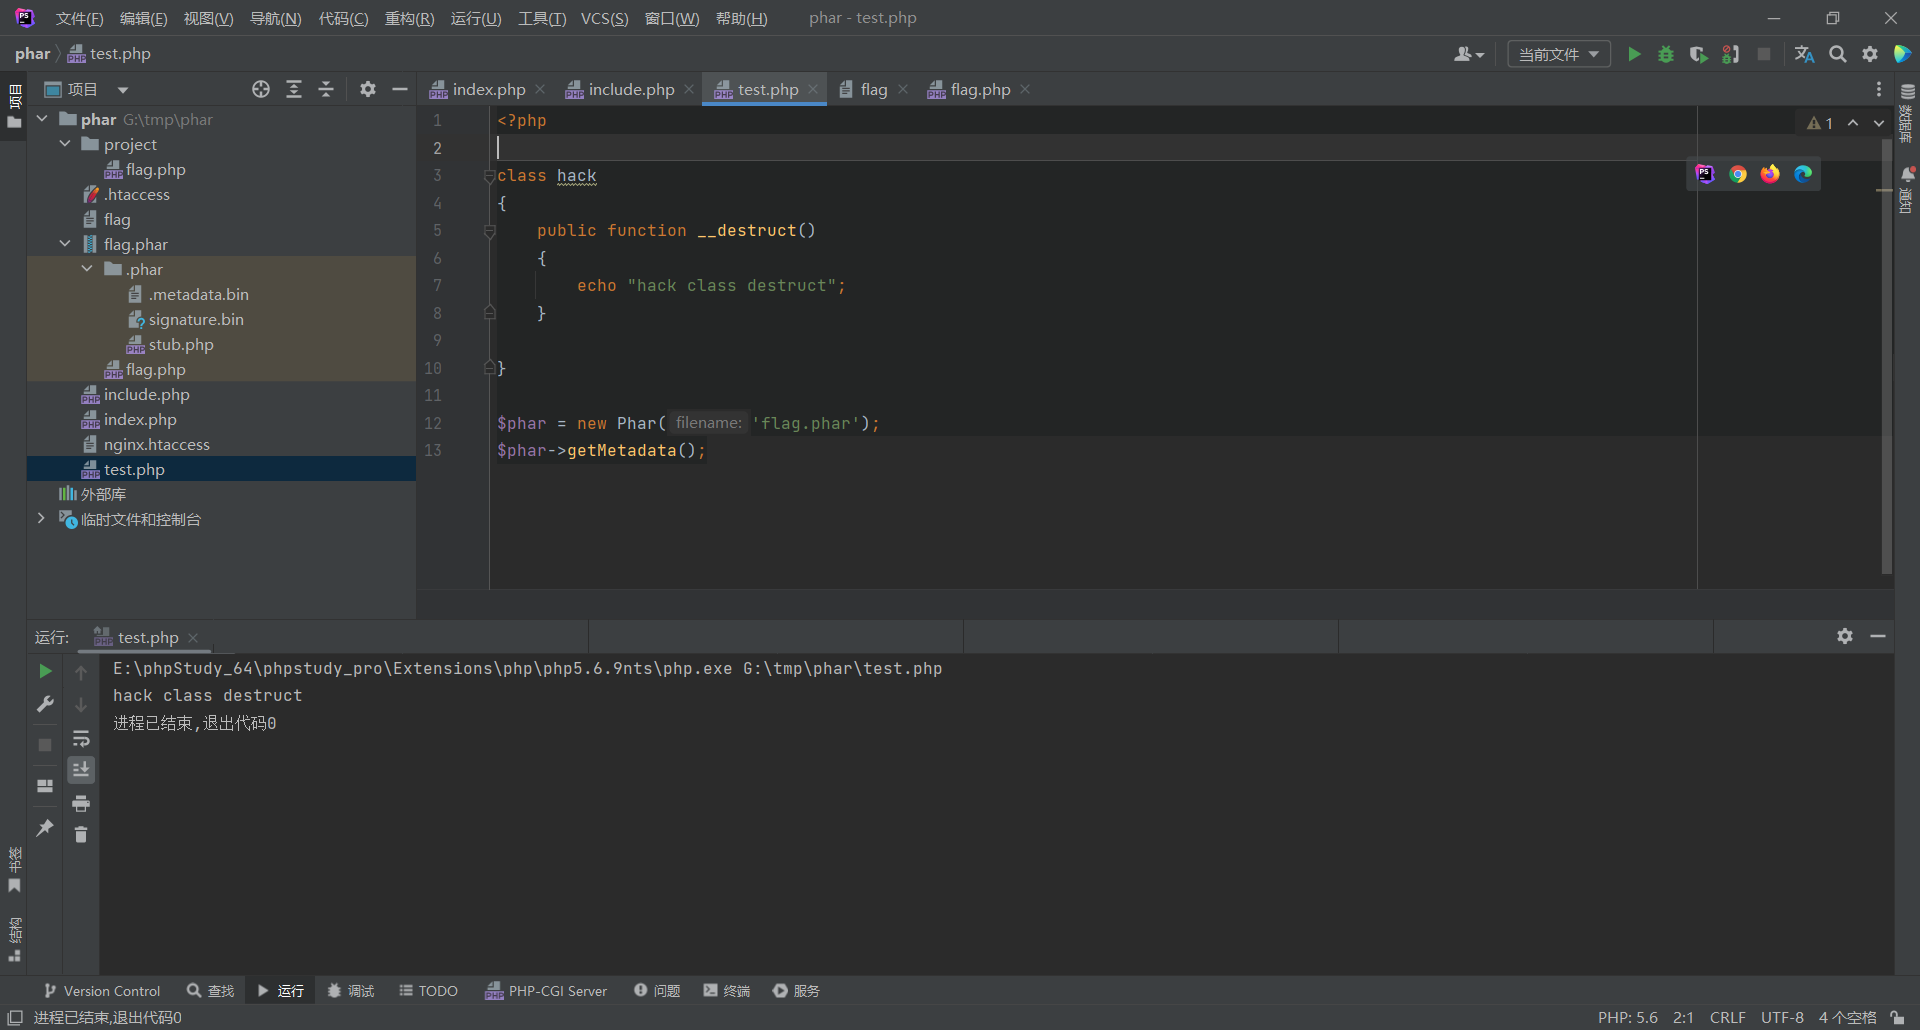Screen dimensions: 1920x1030
Task: Open Version Control tool window
Action: [x=102, y=990]
